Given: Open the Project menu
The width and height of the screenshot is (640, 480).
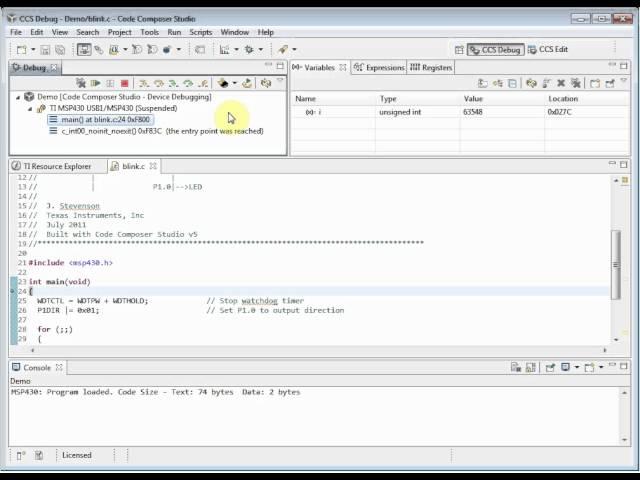Looking at the screenshot, I should pos(119,32).
